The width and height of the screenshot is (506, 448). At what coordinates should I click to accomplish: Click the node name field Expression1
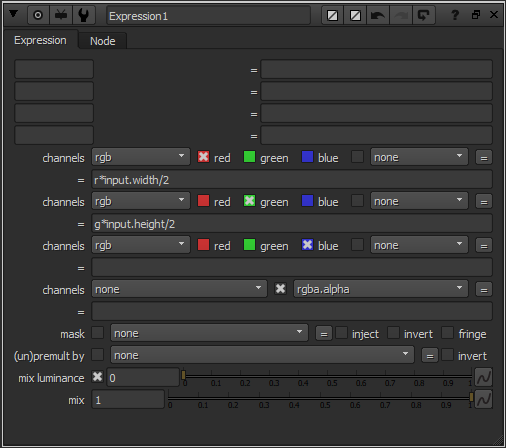tap(208, 16)
